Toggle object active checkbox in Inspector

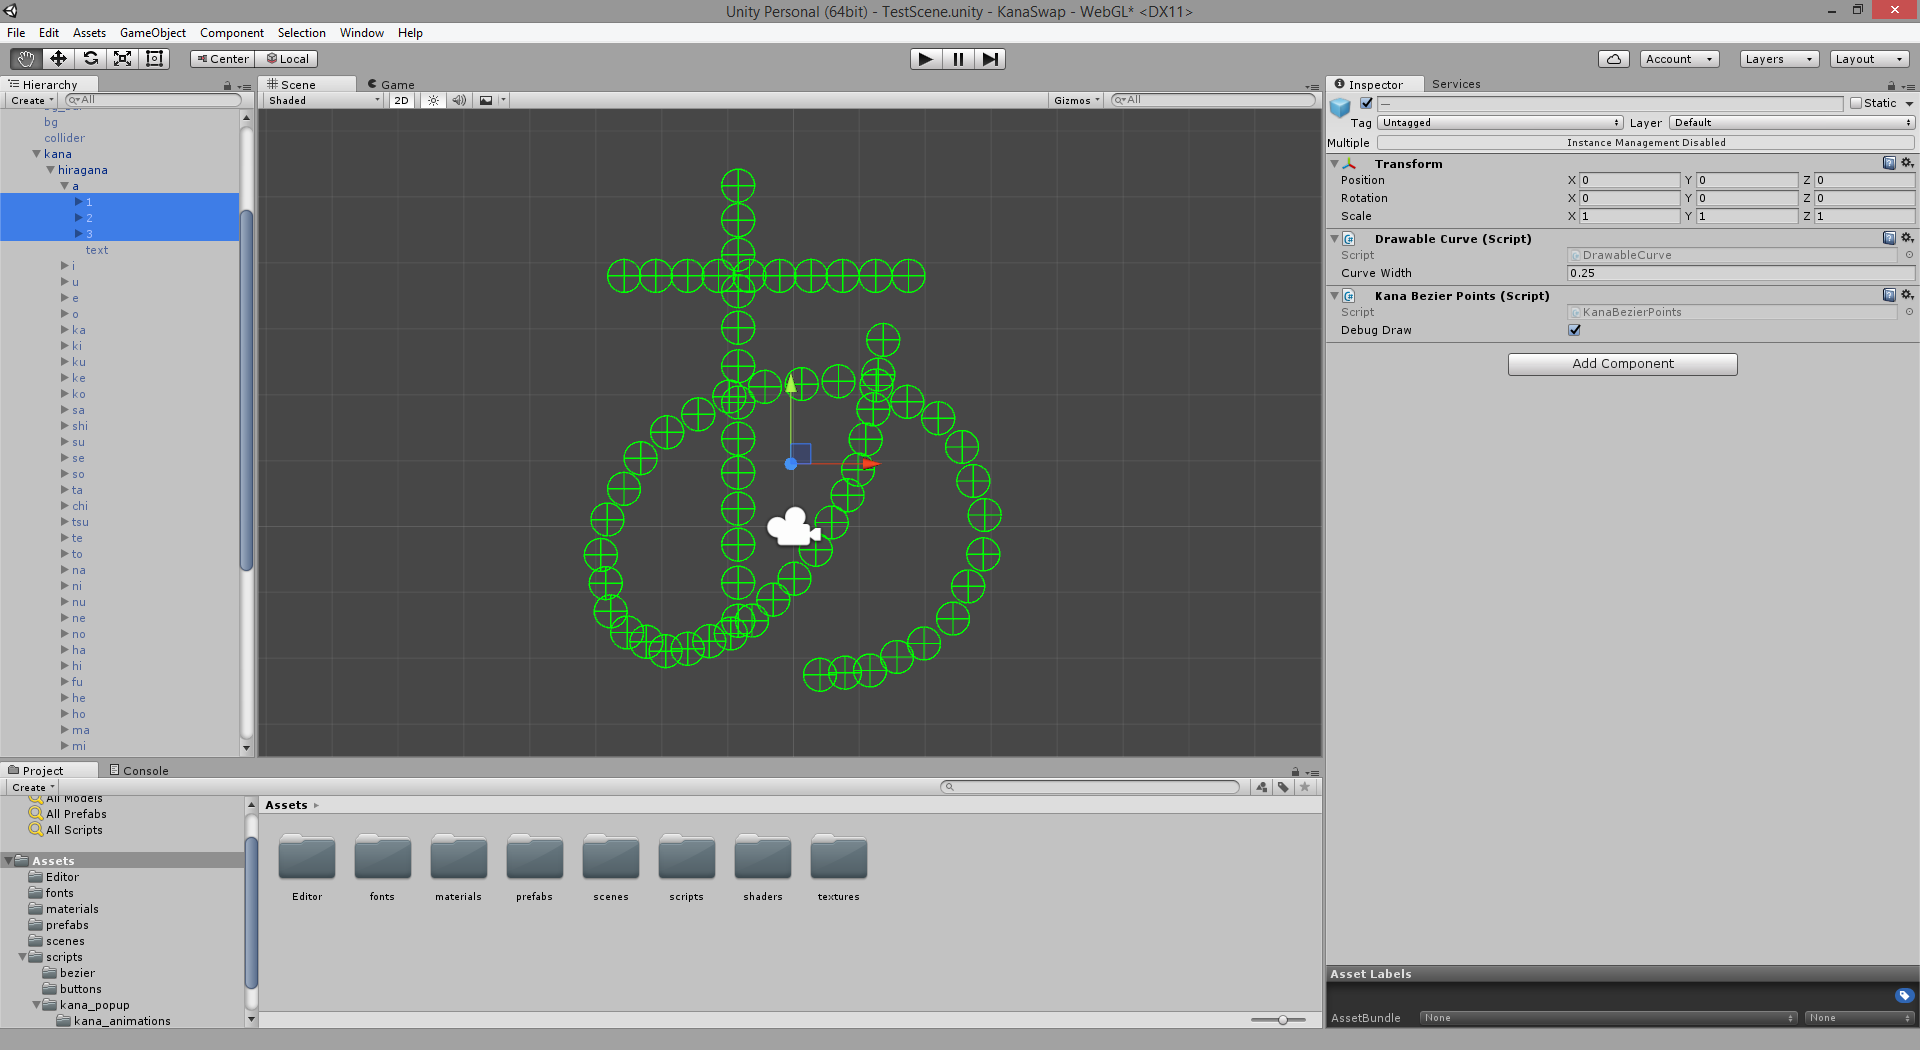click(x=1366, y=103)
